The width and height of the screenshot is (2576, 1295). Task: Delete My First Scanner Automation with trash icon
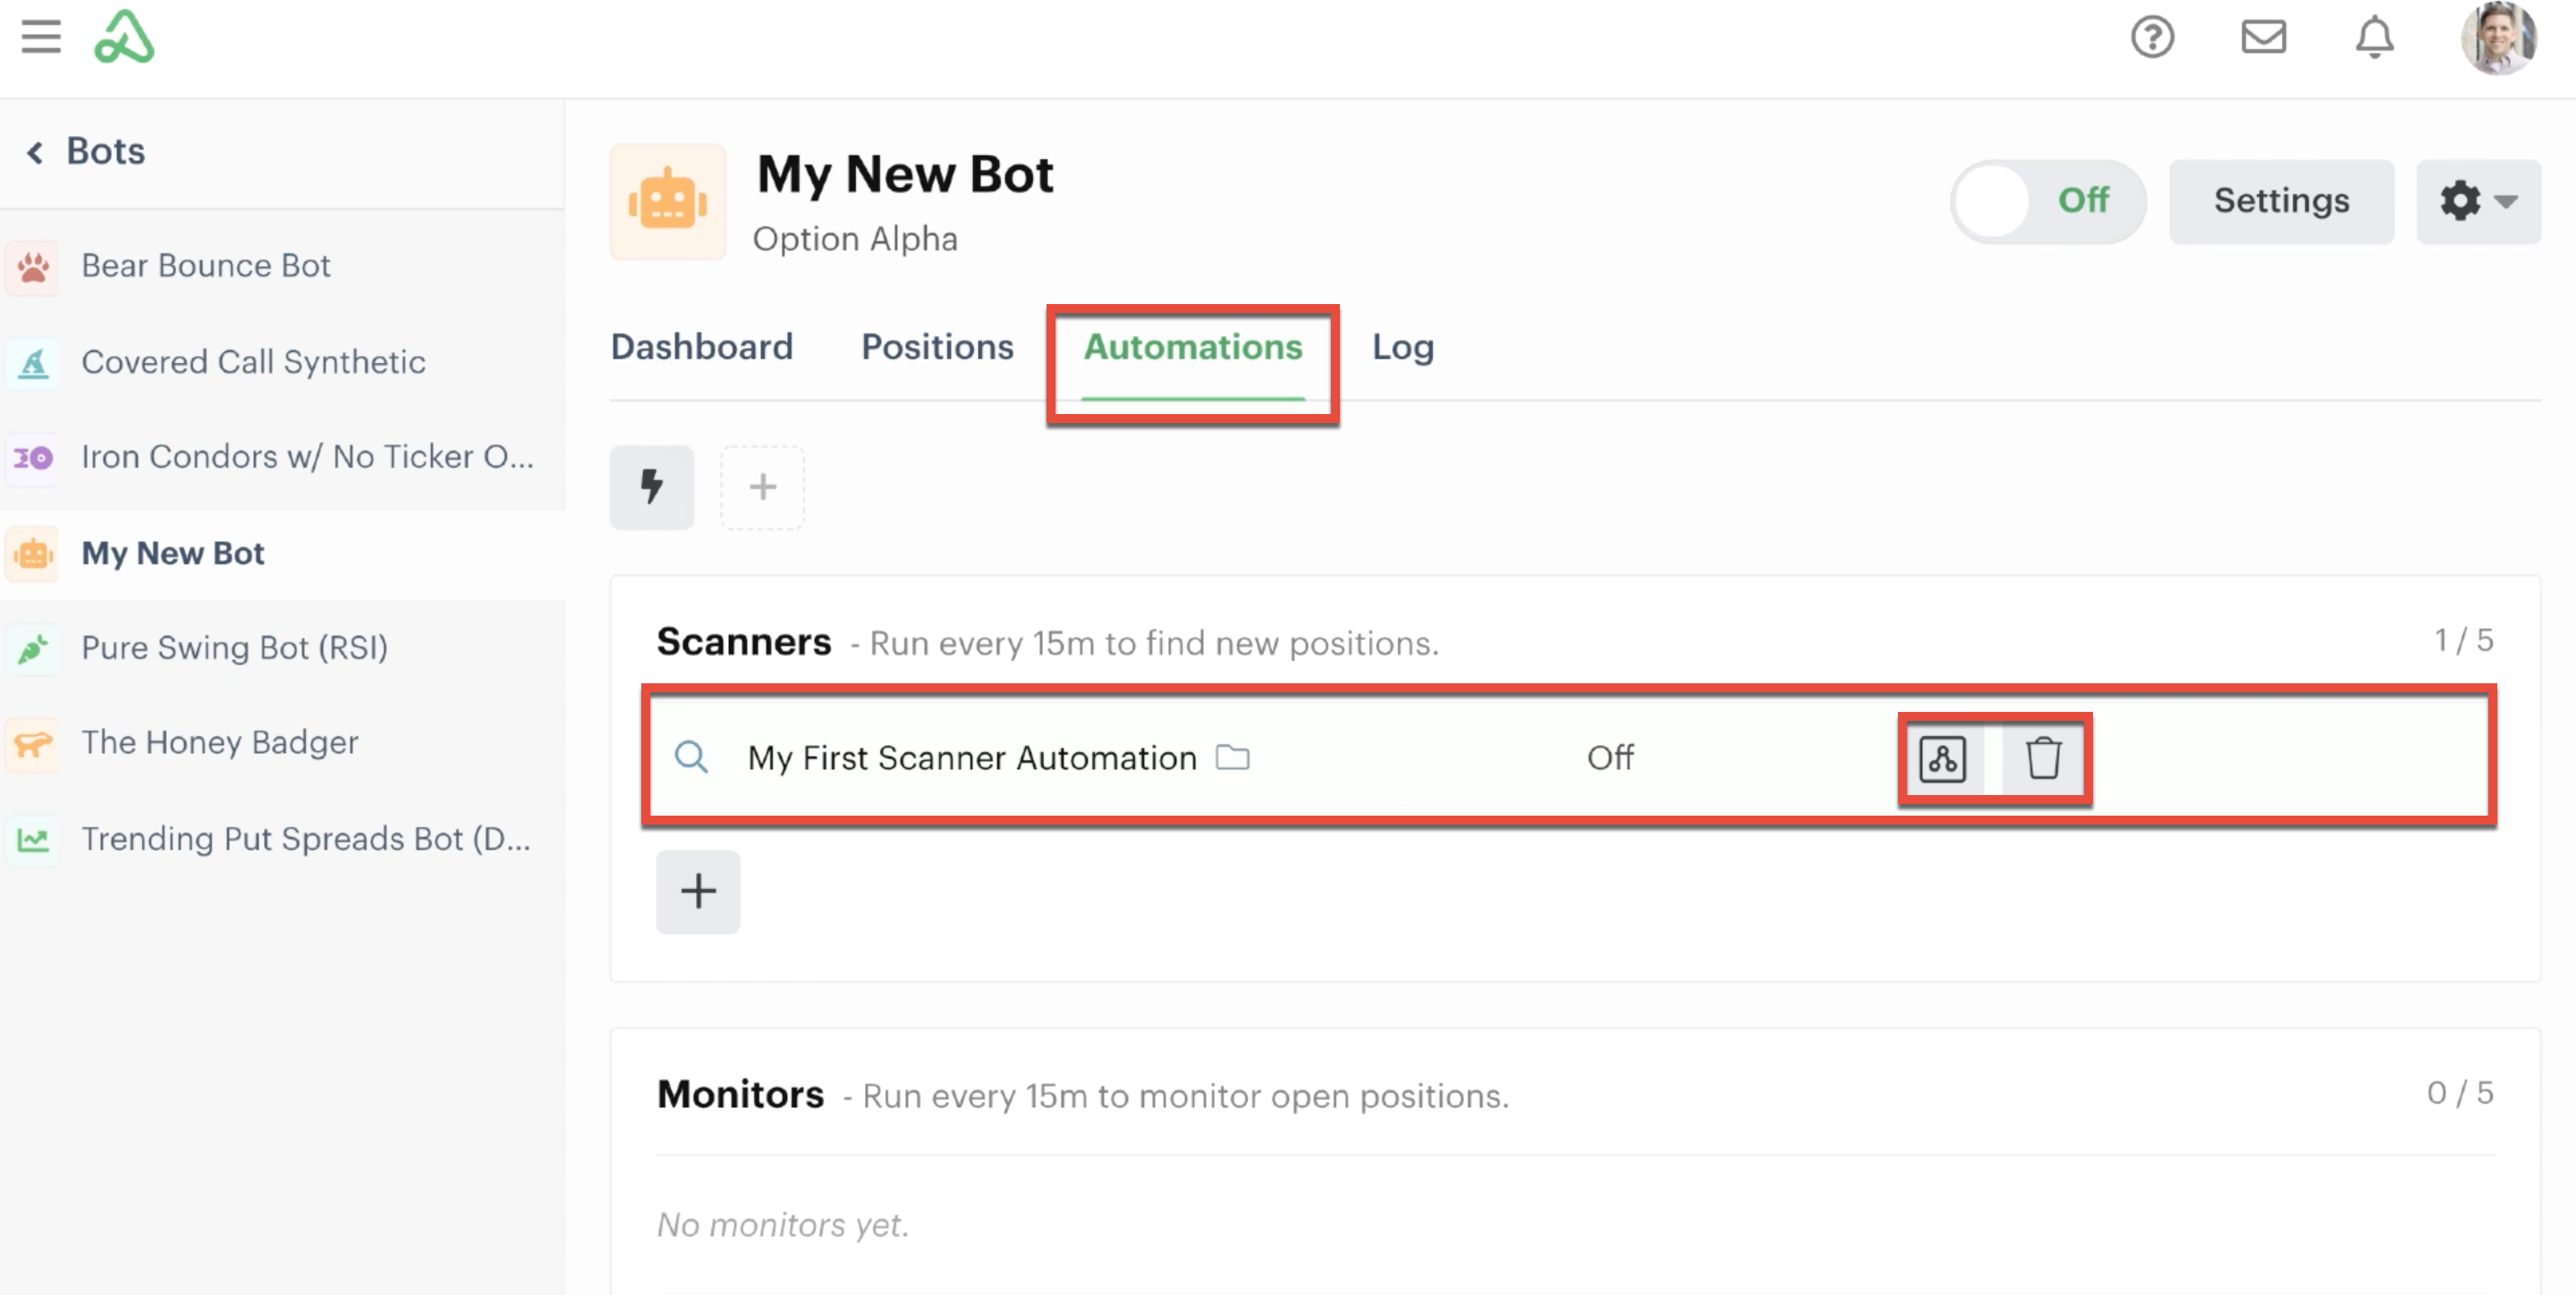[2043, 758]
